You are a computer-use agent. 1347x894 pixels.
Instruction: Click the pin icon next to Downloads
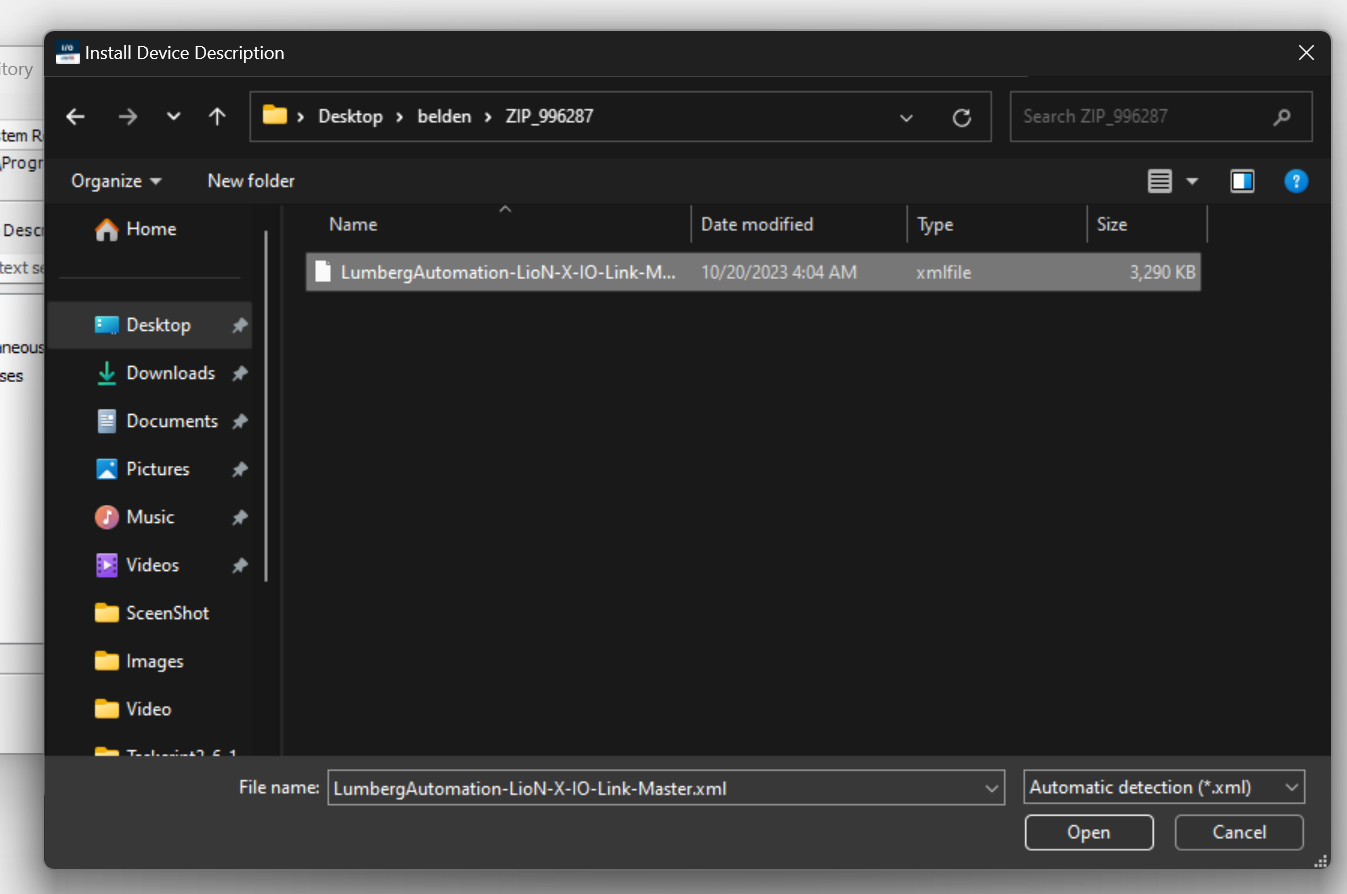[239, 373]
